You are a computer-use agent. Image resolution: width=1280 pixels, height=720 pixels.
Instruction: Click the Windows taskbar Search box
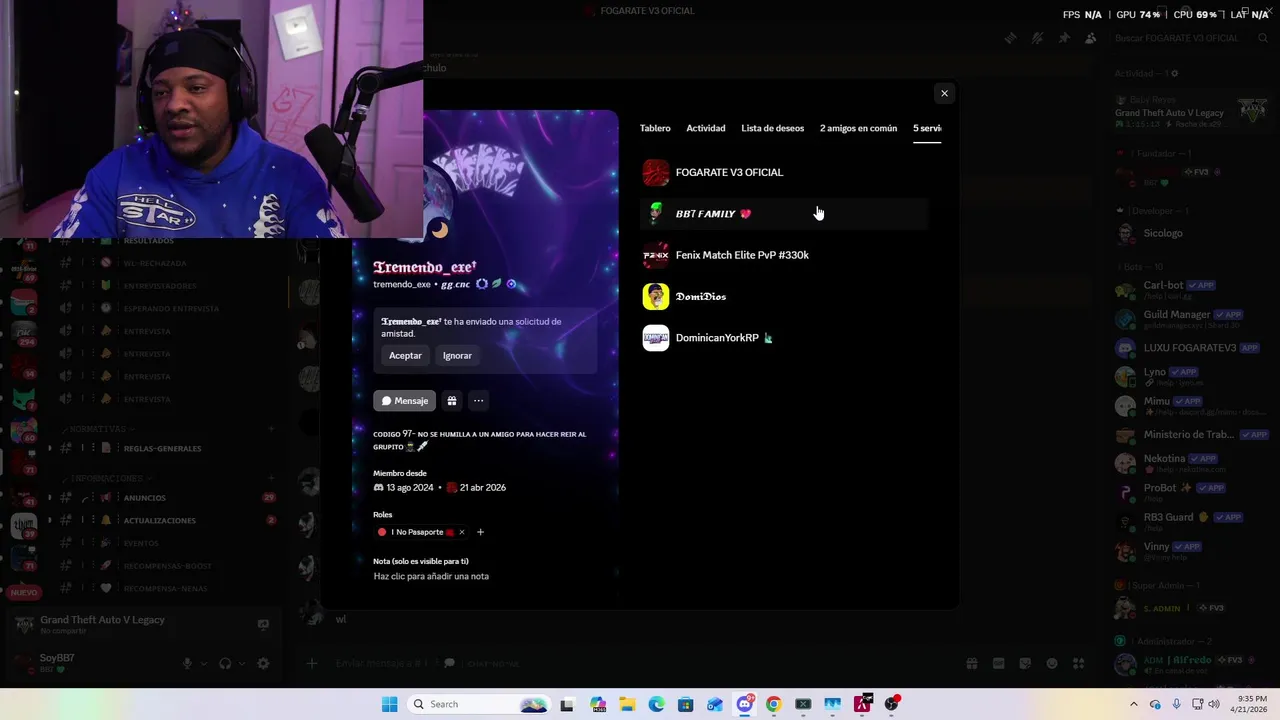click(479, 704)
